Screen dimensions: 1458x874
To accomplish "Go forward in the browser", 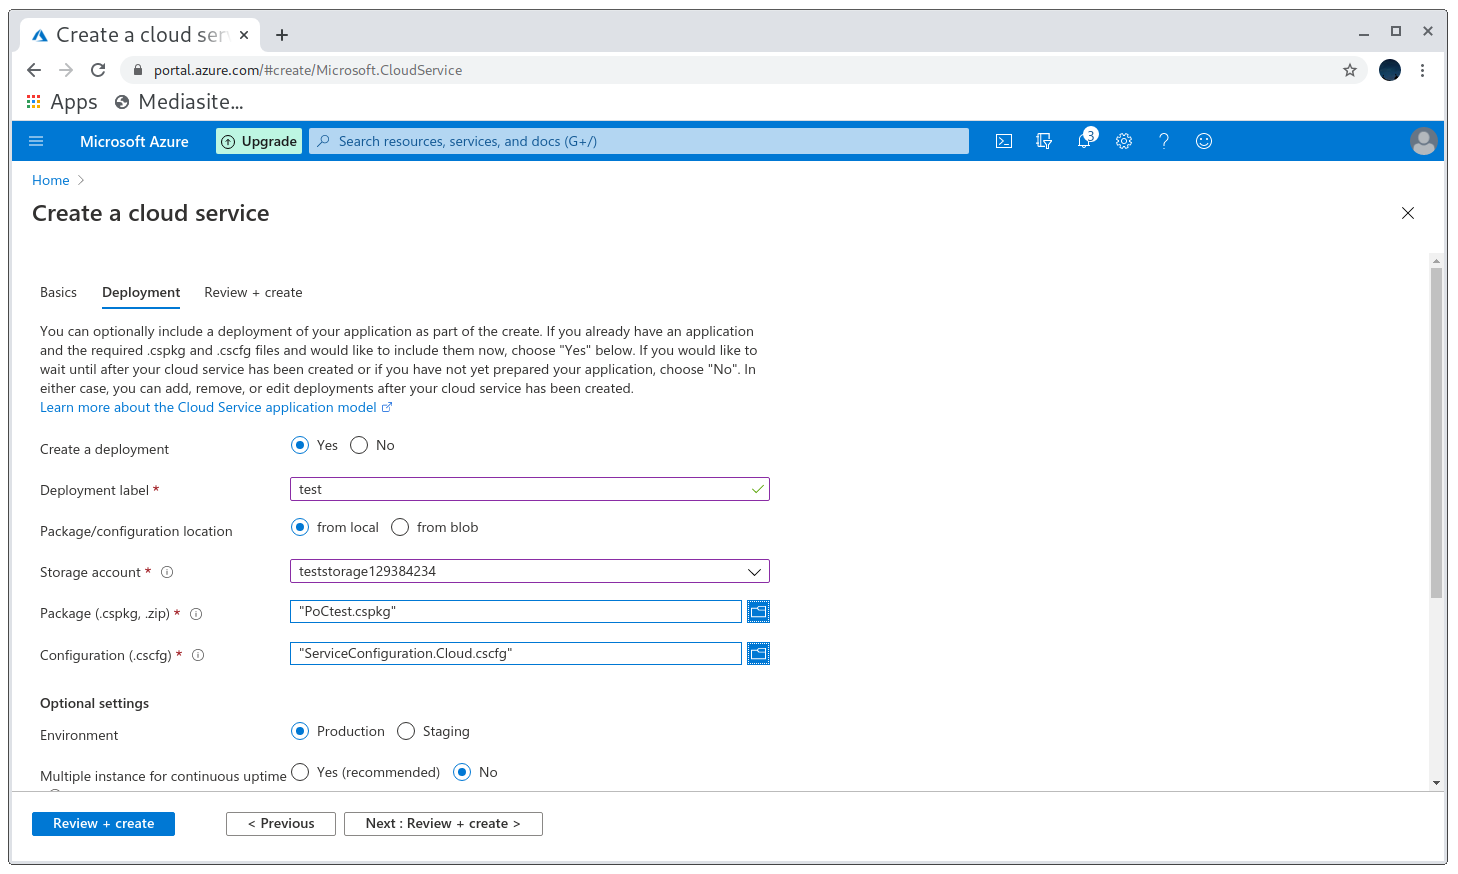I will pos(66,70).
